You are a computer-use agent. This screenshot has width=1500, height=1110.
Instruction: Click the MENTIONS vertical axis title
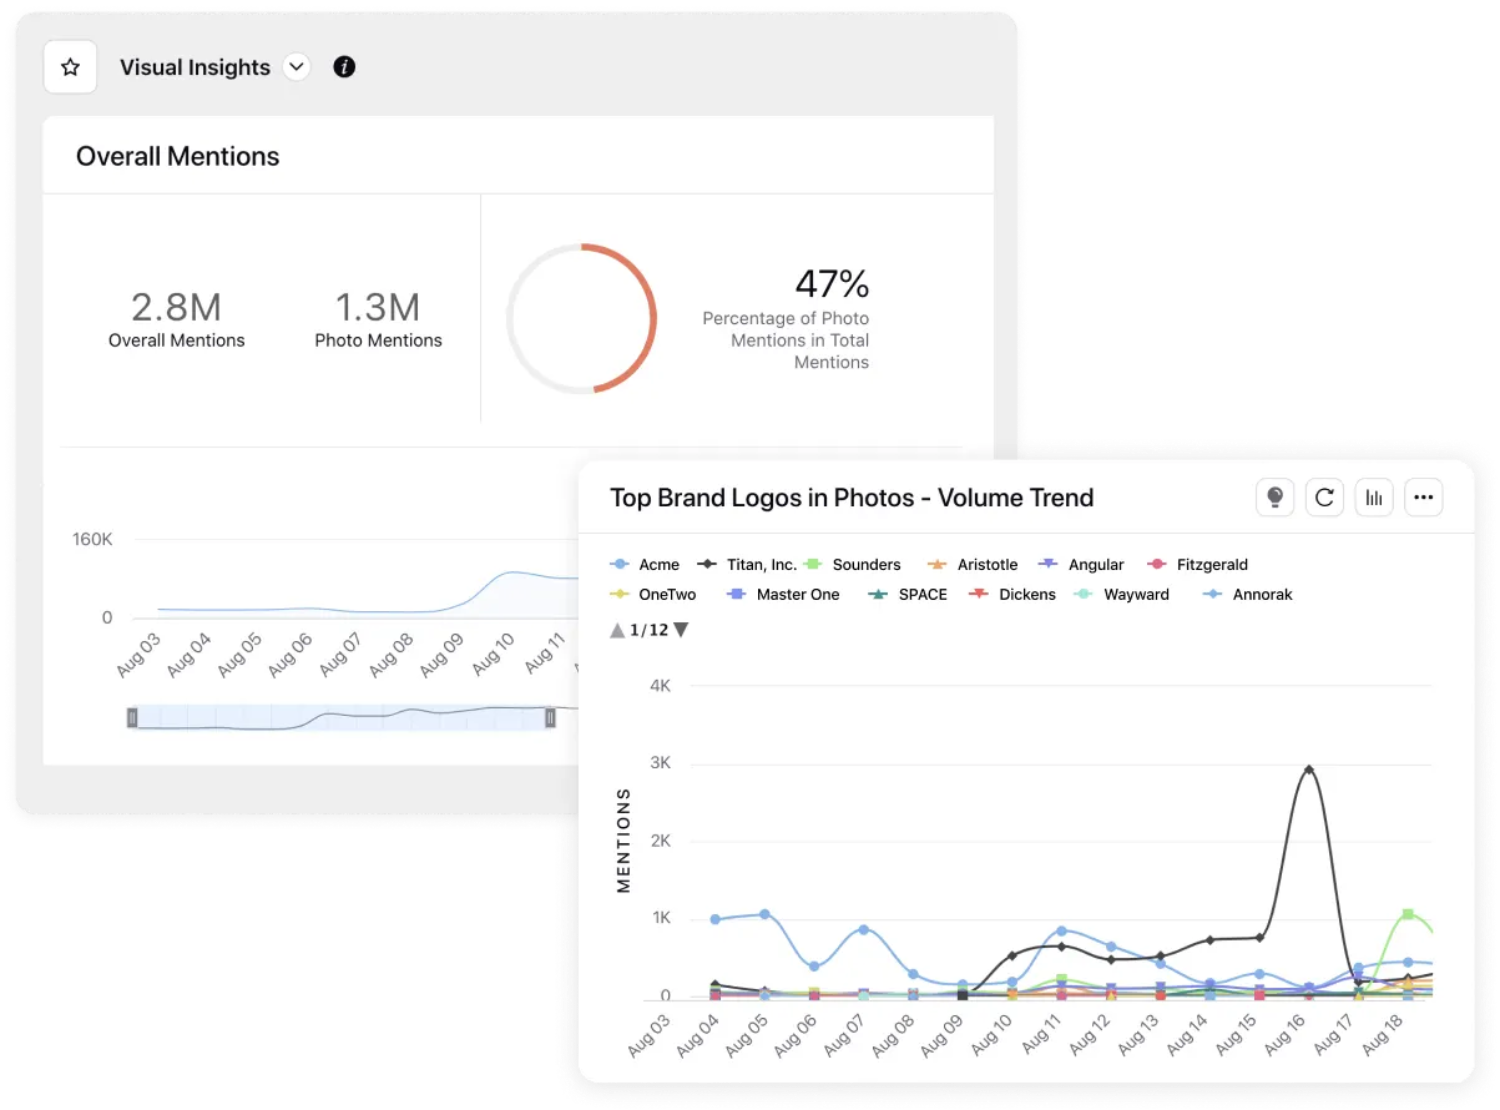[x=624, y=840]
